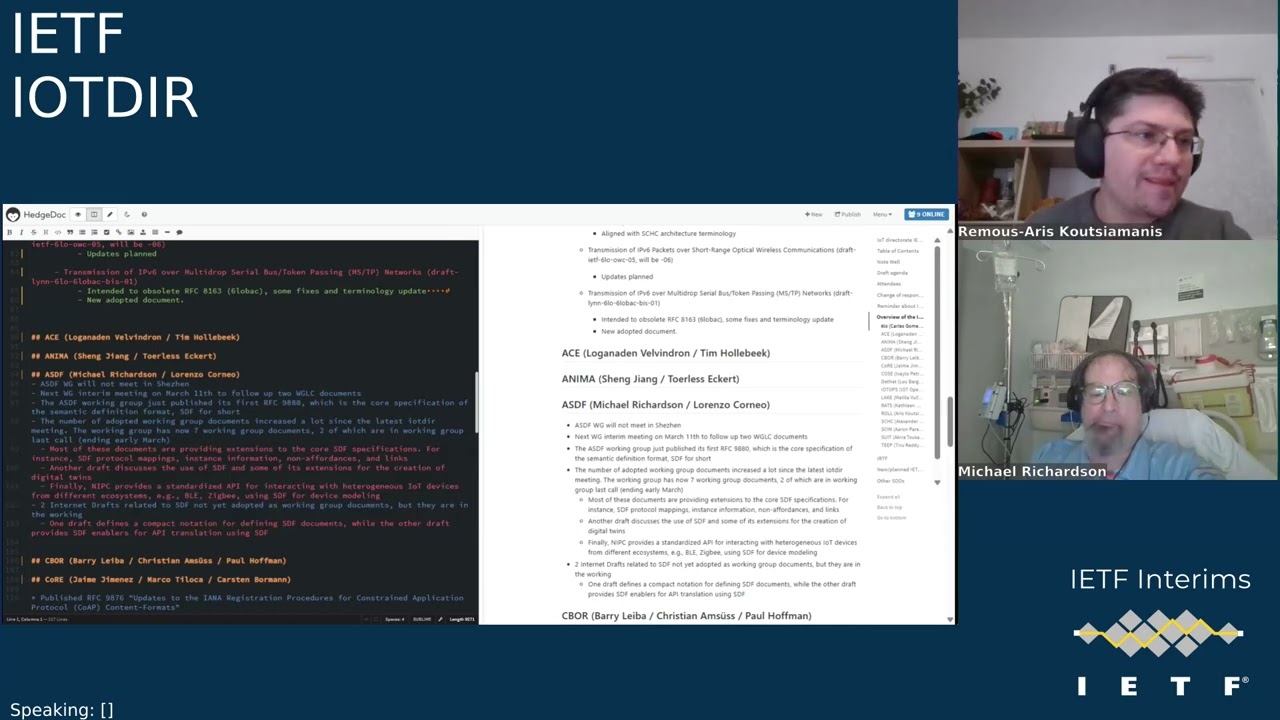The height and width of the screenshot is (720, 1280).
Task: Select CoRE TOC entry in sidebar
Action: [900, 366]
